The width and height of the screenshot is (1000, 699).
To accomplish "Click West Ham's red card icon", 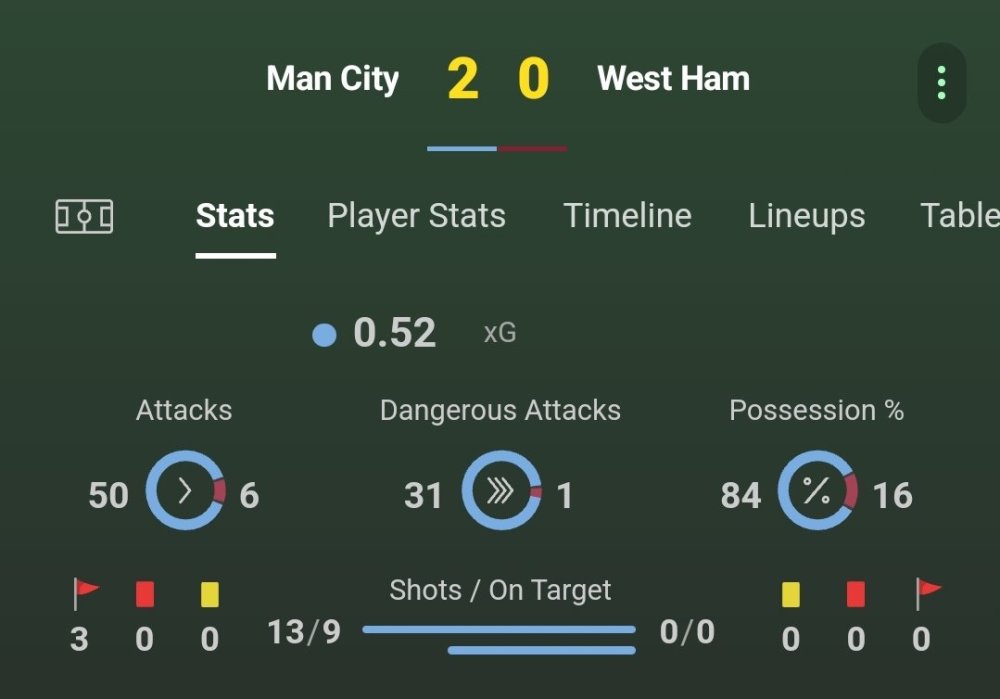I will coord(855,594).
